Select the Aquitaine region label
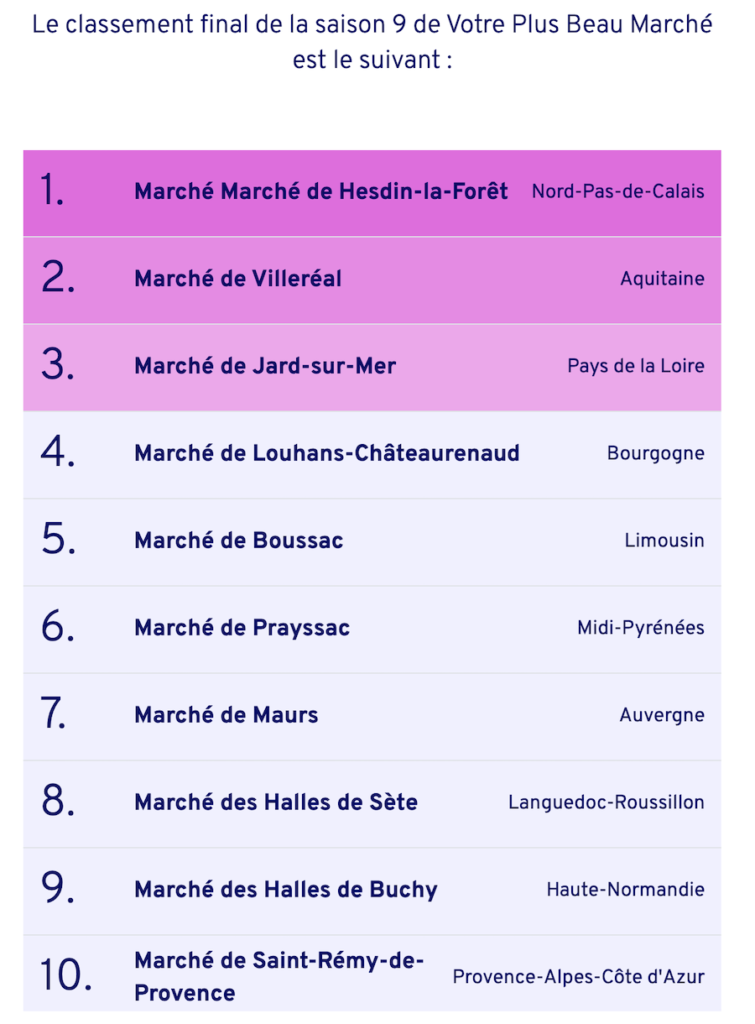The height and width of the screenshot is (1024, 755). click(662, 279)
